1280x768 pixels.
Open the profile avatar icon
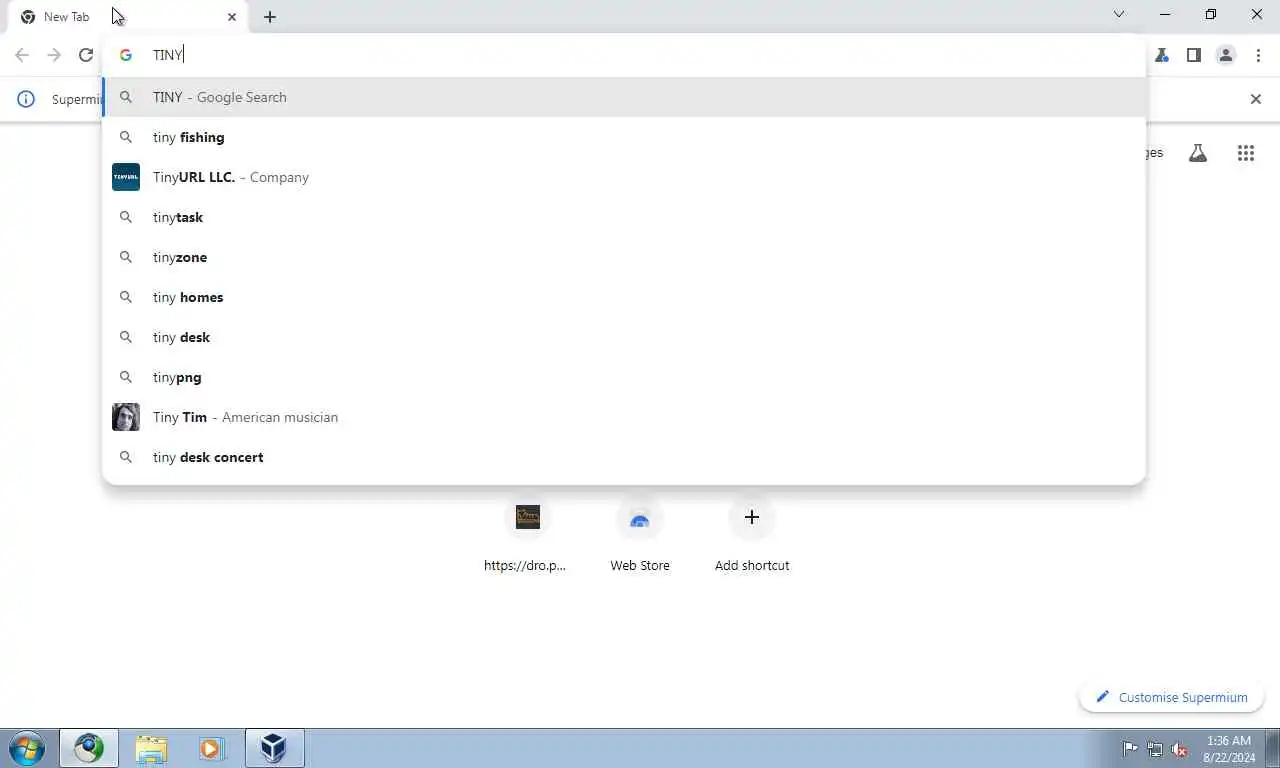[1226, 55]
